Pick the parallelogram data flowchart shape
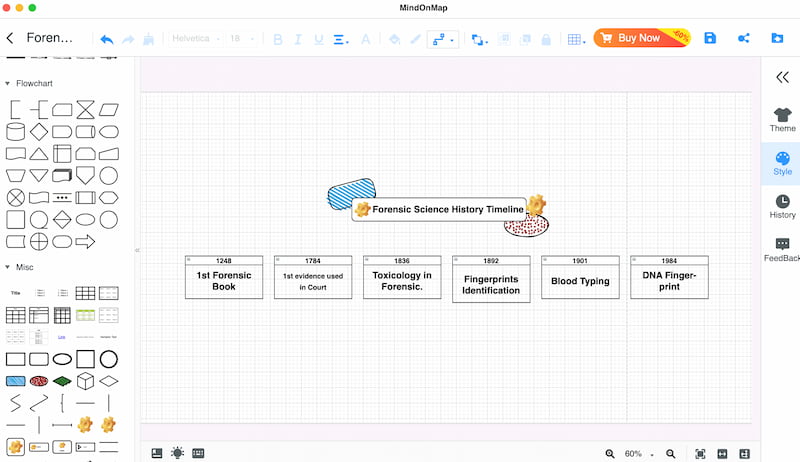This screenshot has height=462, width=800. pos(109,110)
